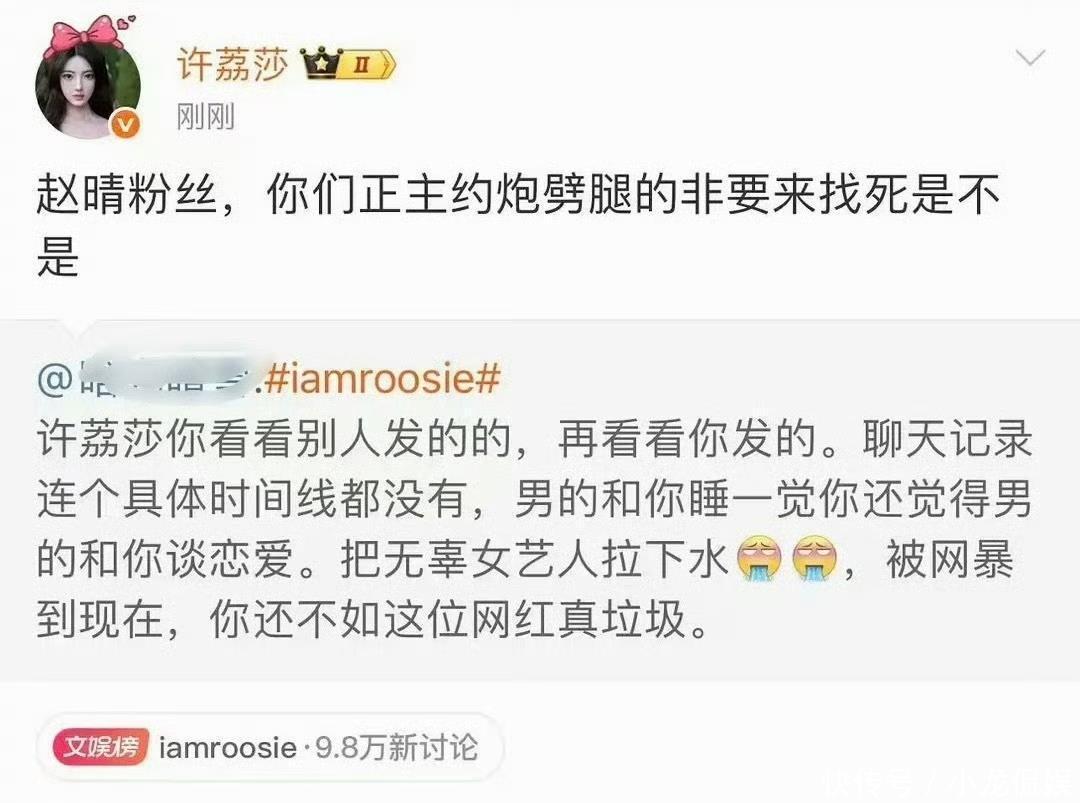Screen dimensions: 1080x803
Task: Open the post options chevron menu
Action: pos(1030,57)
